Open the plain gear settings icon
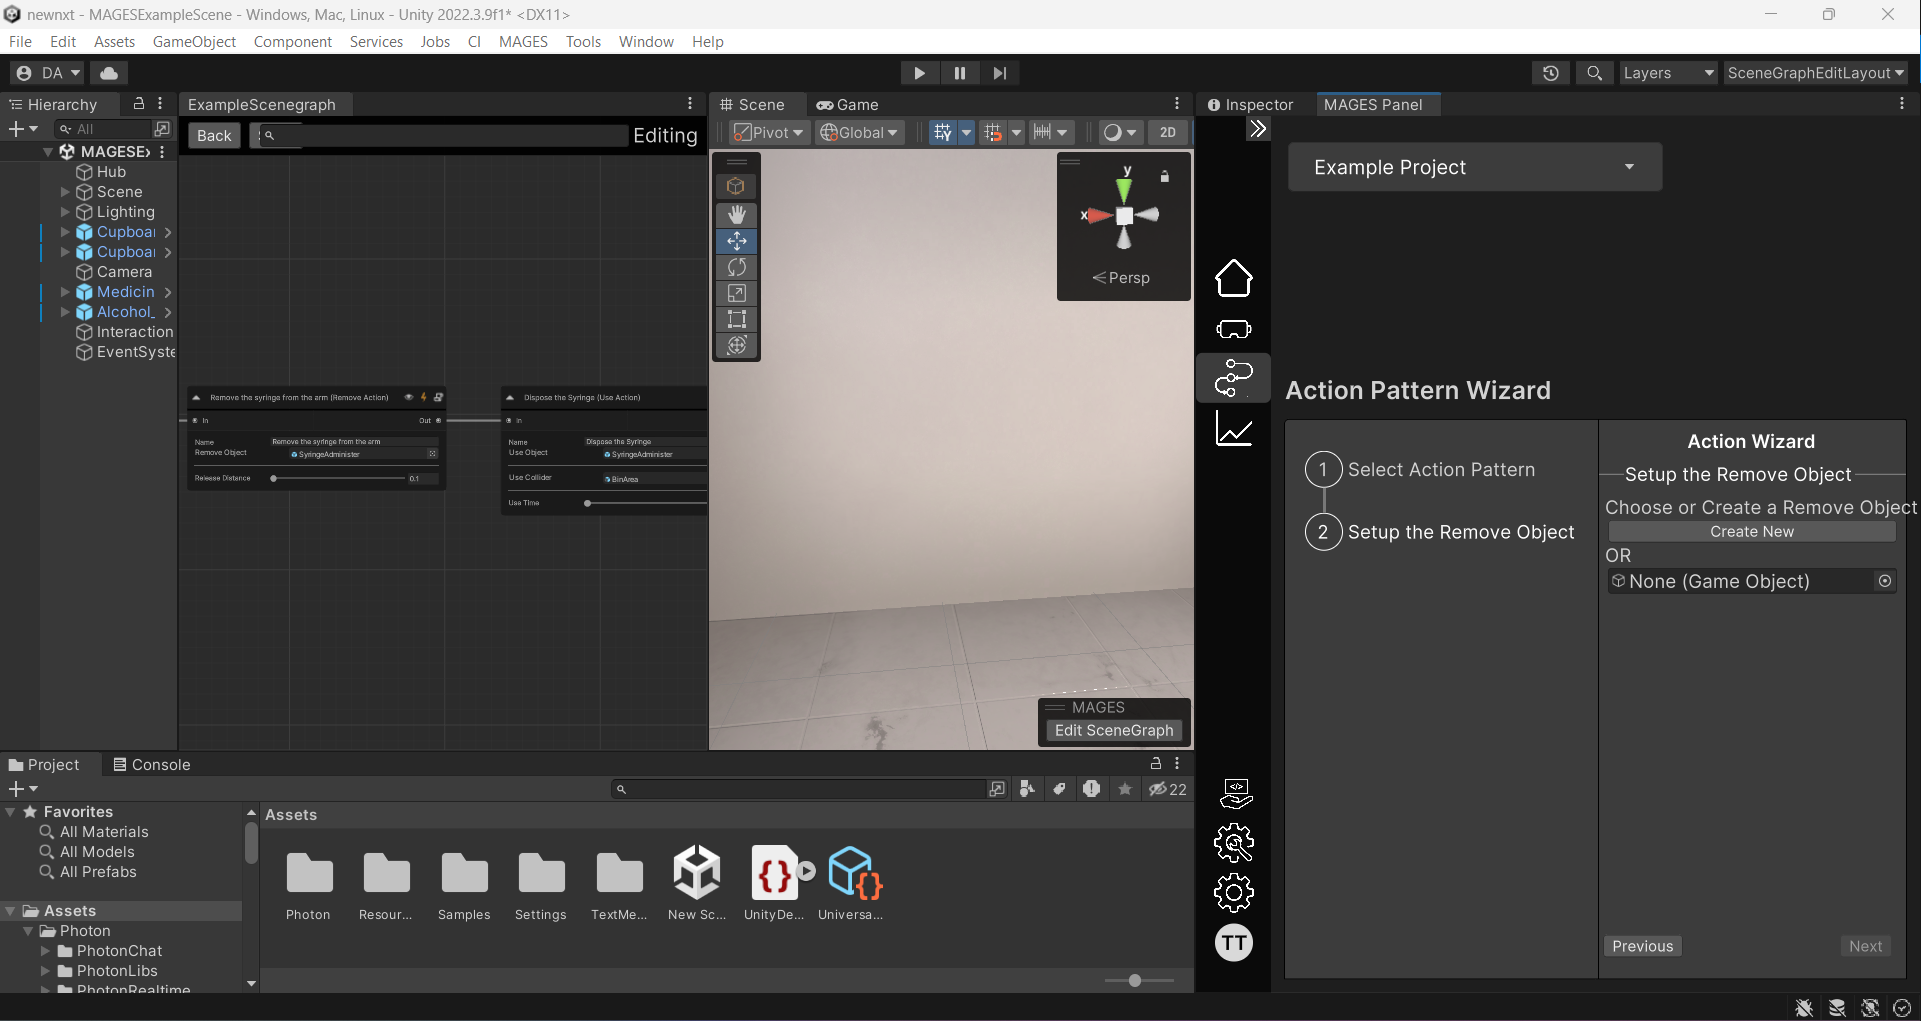Image resolution: width=1921 pixels, height=1021 pixels. coord(1234,893)
